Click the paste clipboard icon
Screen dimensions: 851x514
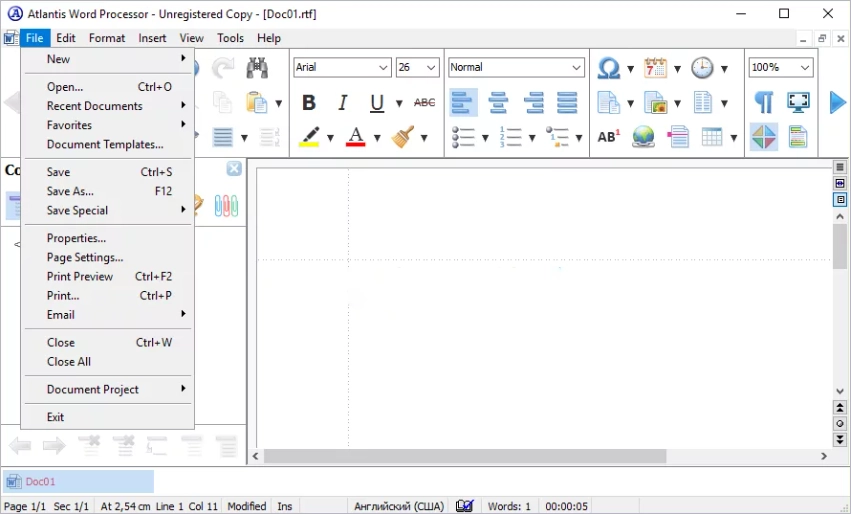[257, 103]
